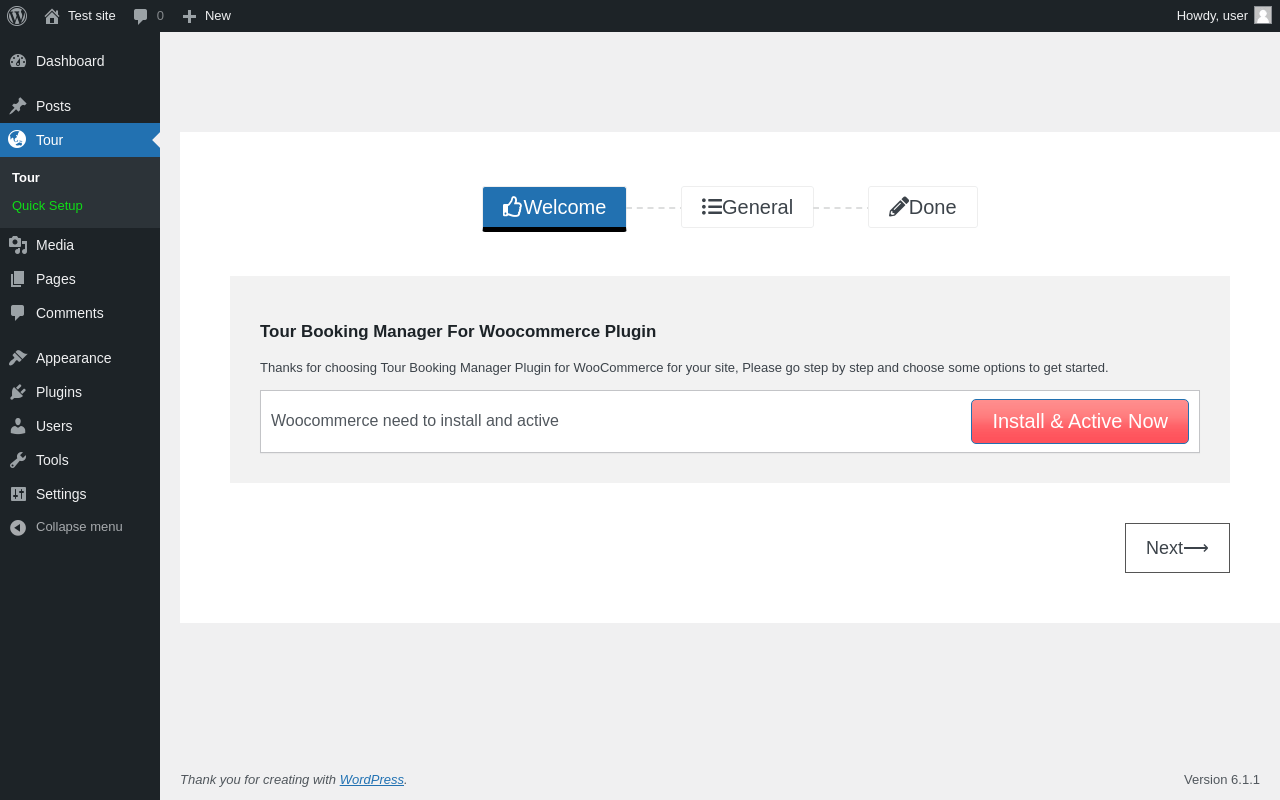Switch to the Done step tab
The image size is (1280, 800).
[x=923, y=207]
